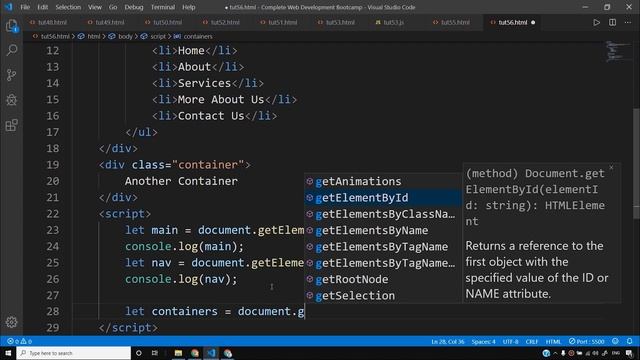This screenshot has height=360, width=640.
Task: Switch to the tut49.html tab
Action: pyautogui.click(x=109, y=22)
